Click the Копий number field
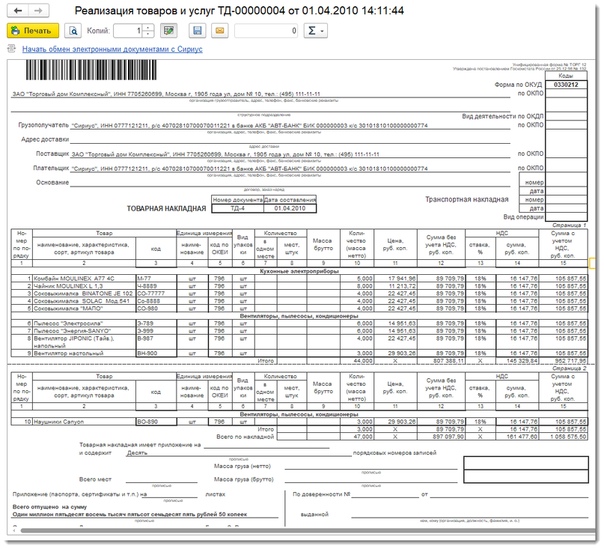 pos(128,31)
